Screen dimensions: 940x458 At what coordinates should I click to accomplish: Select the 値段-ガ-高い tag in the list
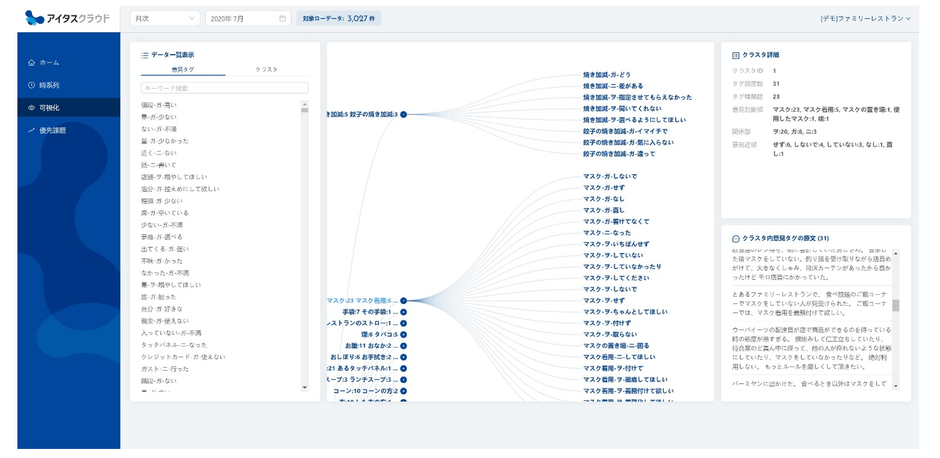(160, 104)
